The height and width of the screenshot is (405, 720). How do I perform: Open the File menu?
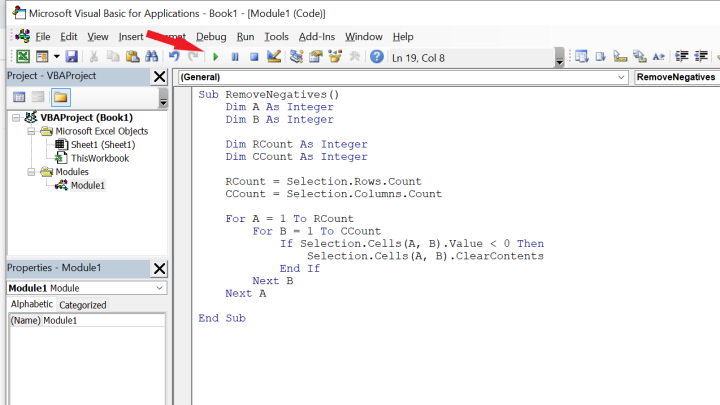(43, 37)
